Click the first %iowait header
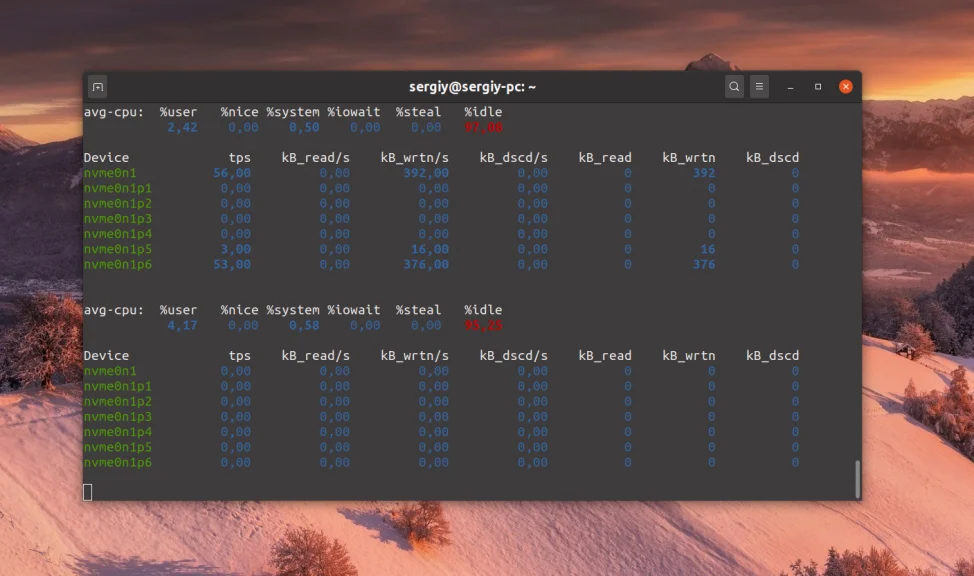 353,112
